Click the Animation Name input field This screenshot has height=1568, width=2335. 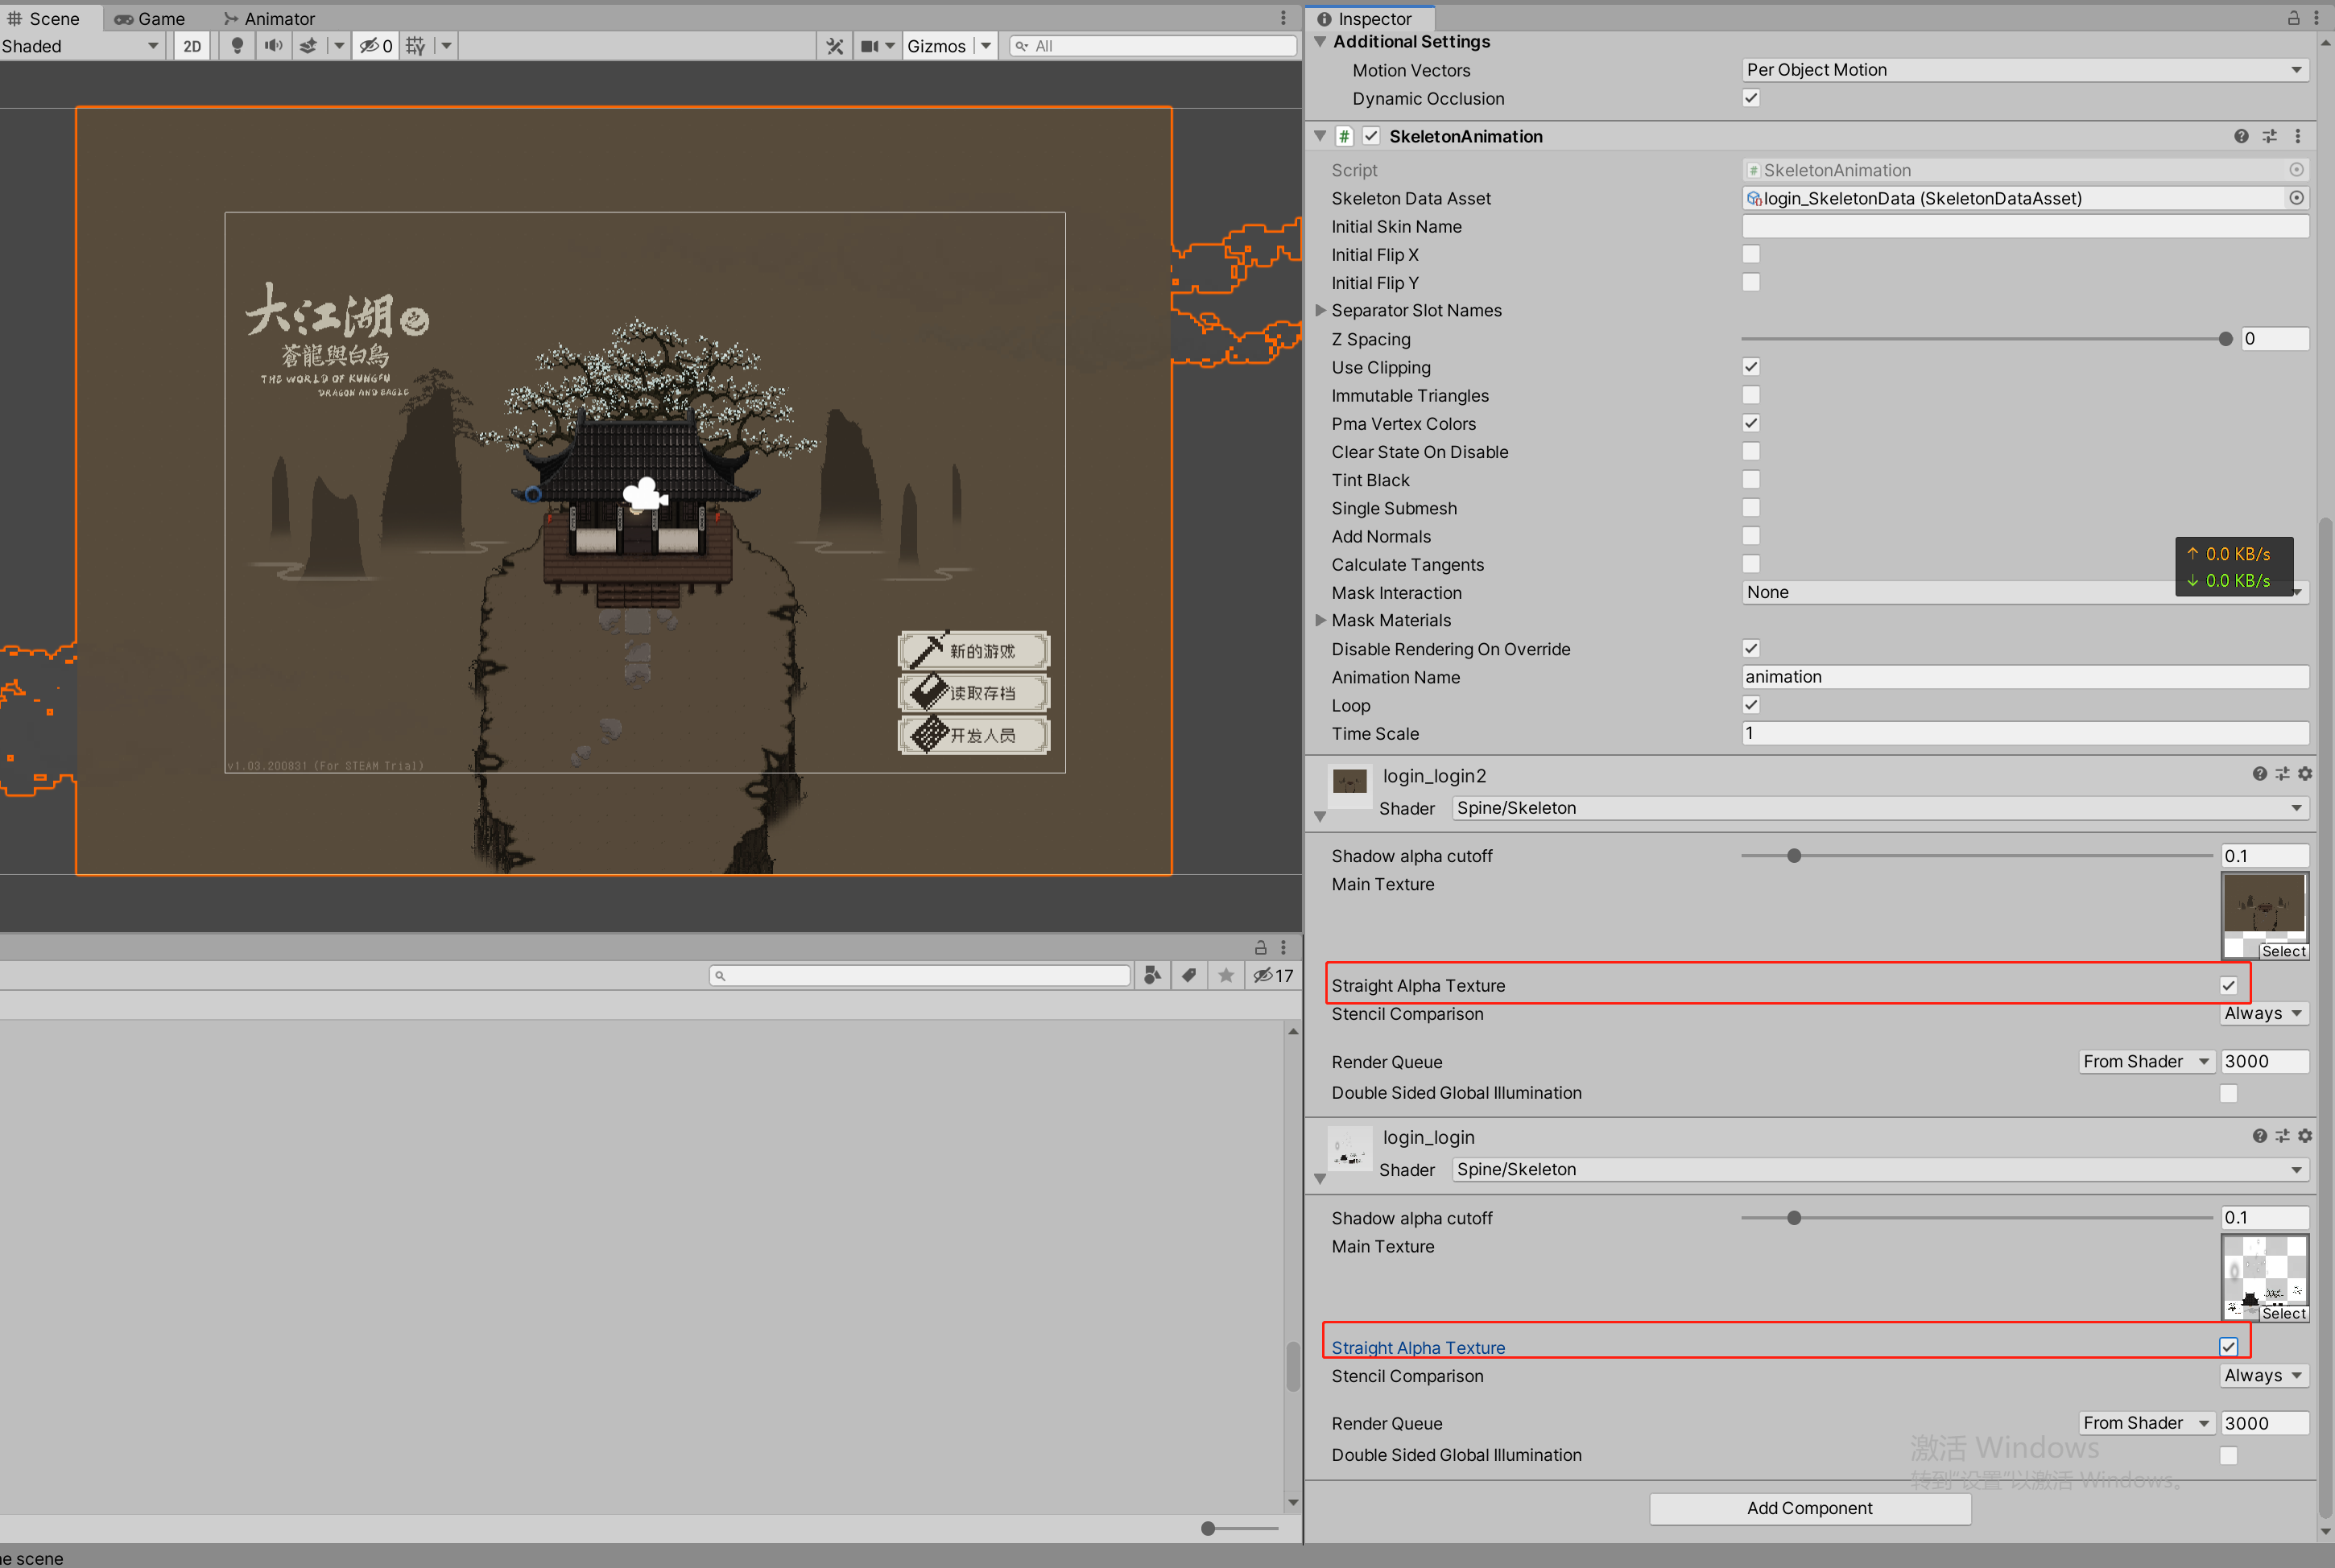(2025, 677)
